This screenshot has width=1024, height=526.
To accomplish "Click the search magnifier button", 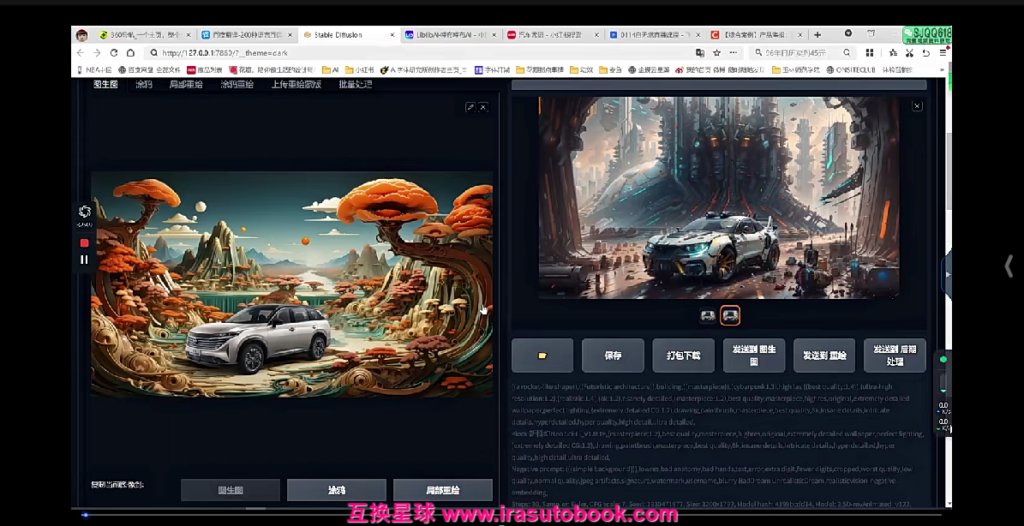I will [847, 53].
